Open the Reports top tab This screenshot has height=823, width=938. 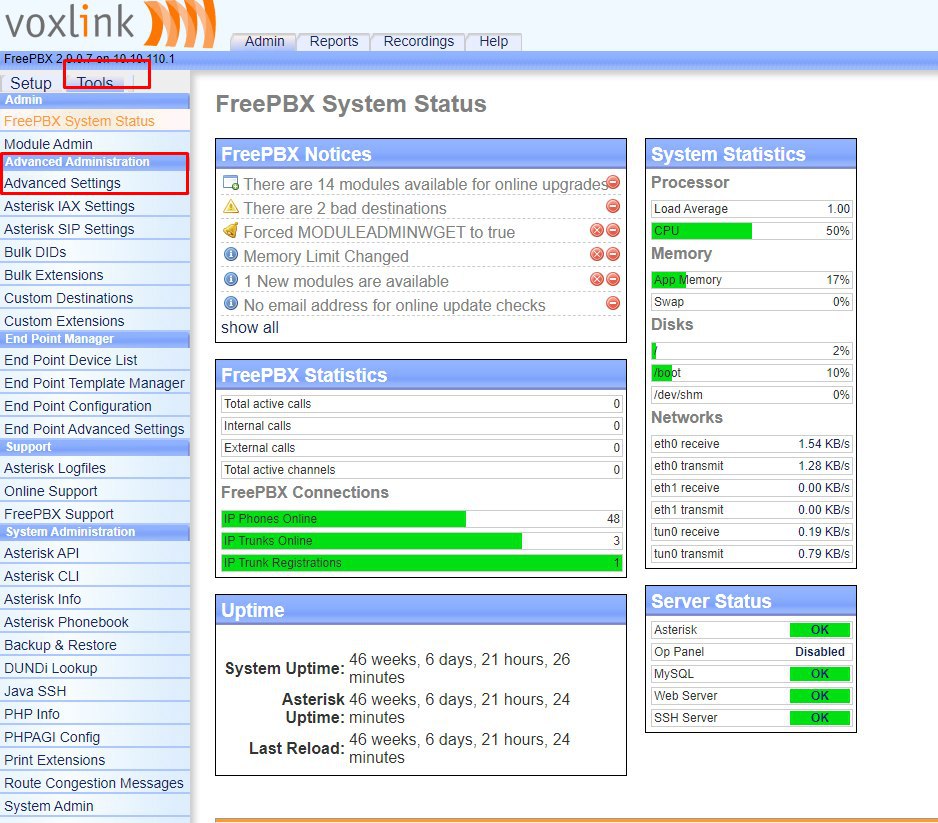pyautogui.click(x=334, y=41)
